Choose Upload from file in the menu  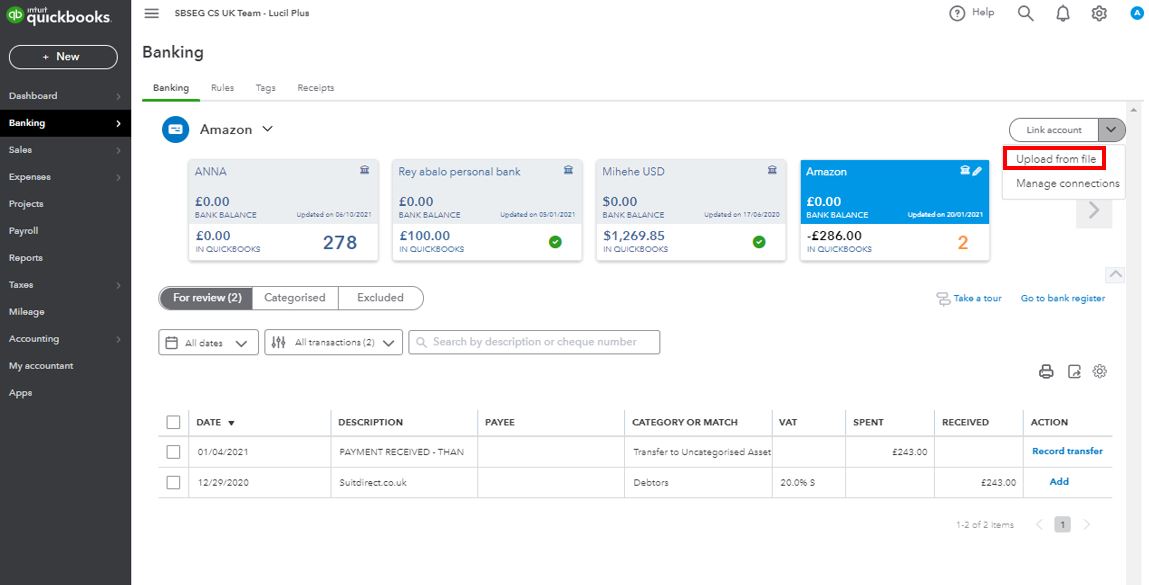click(x=1055, y=159)
